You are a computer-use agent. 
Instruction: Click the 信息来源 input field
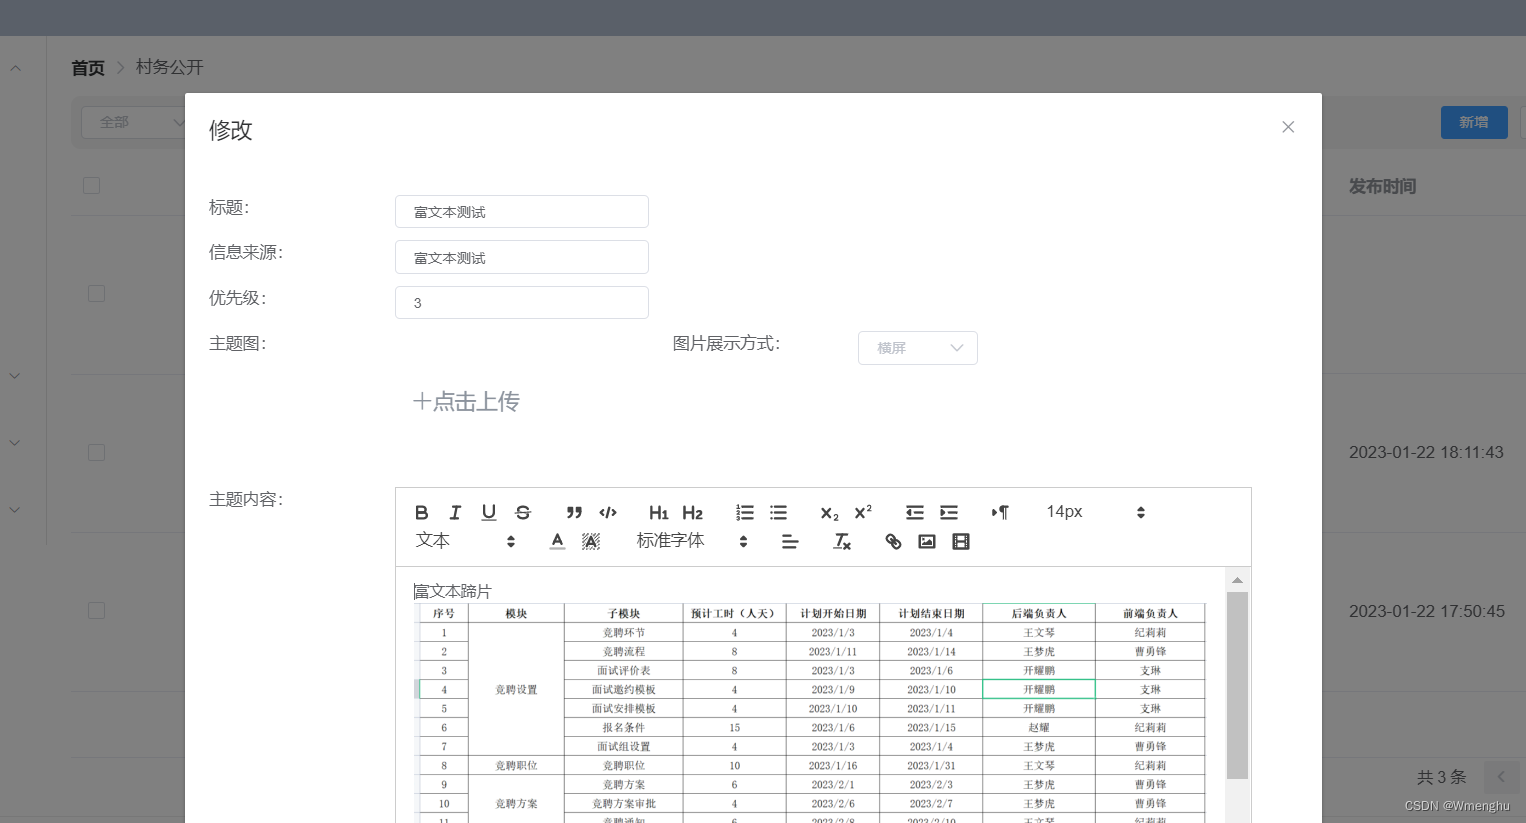[x=522, y=257]
